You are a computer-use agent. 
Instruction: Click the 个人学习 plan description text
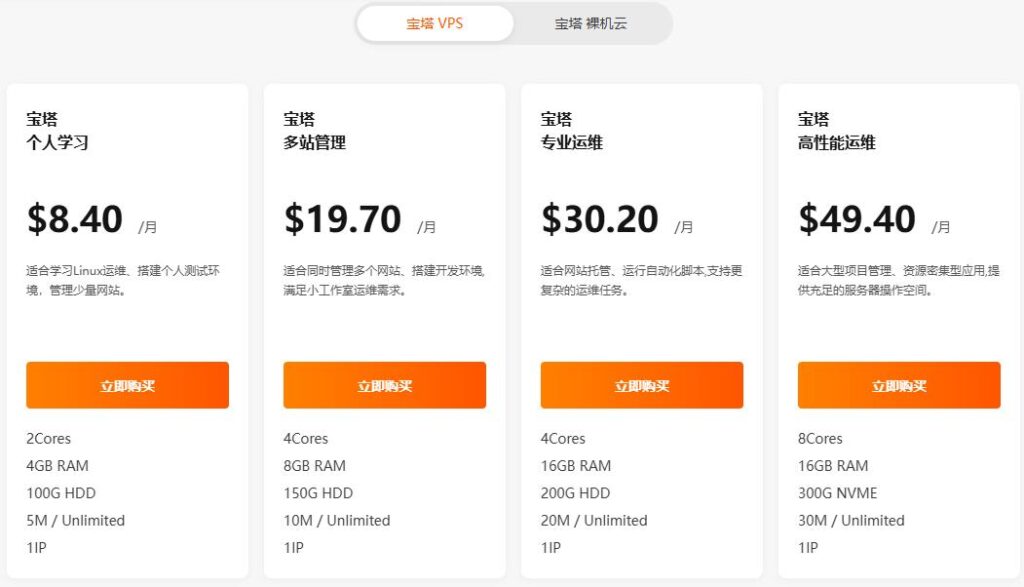point(127,280)
